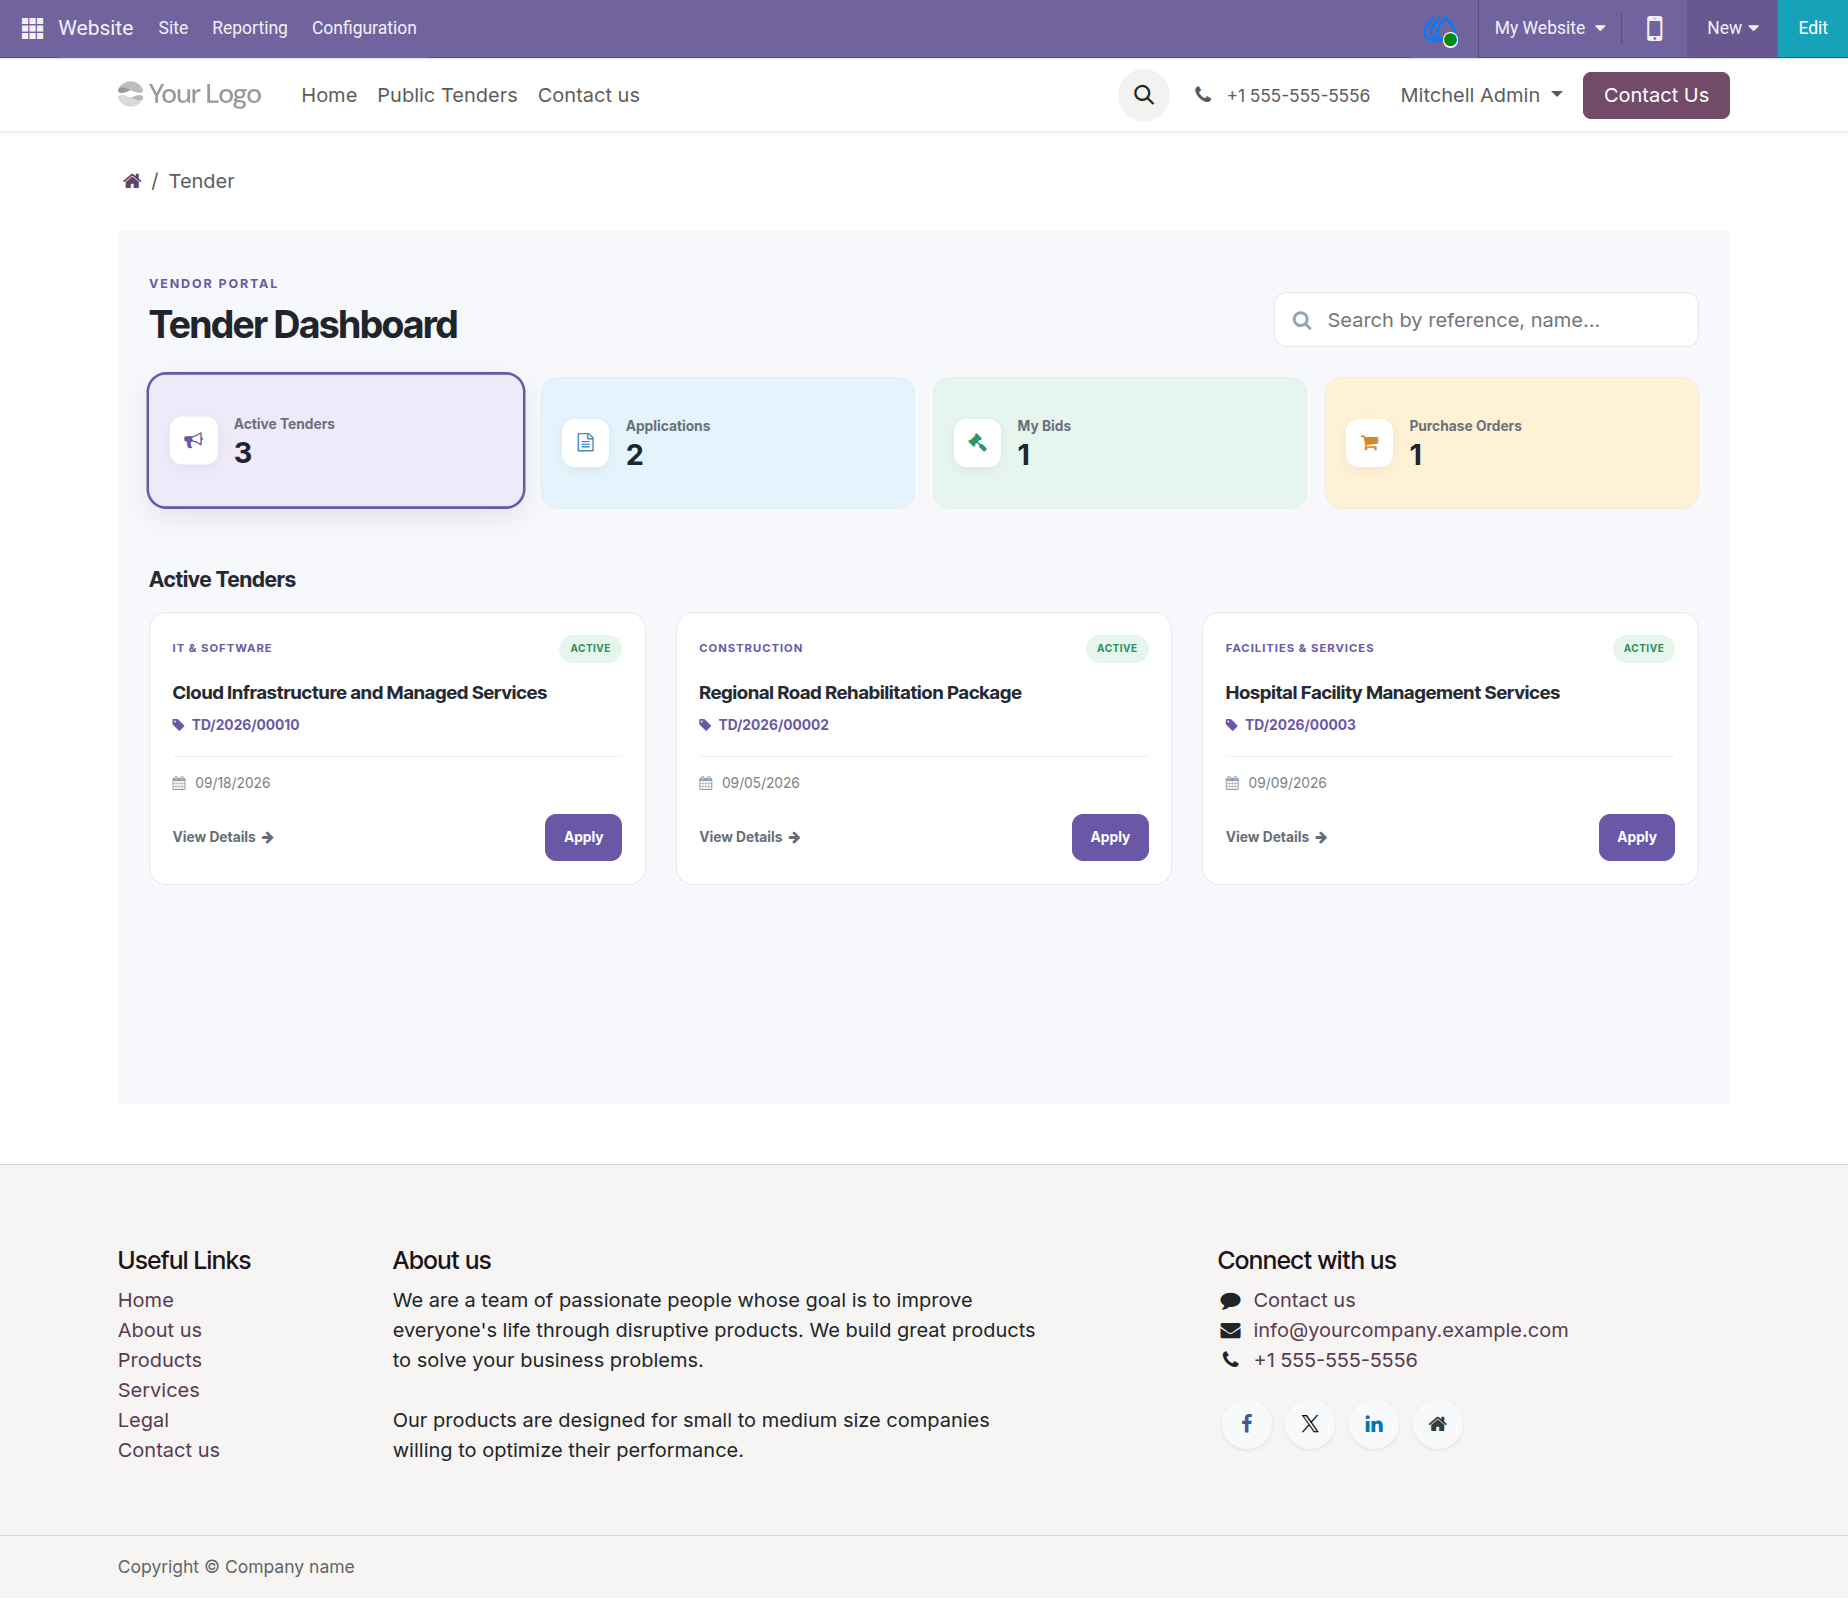
Task: Click the header search magnifier icon
Action: point(1144,95)
